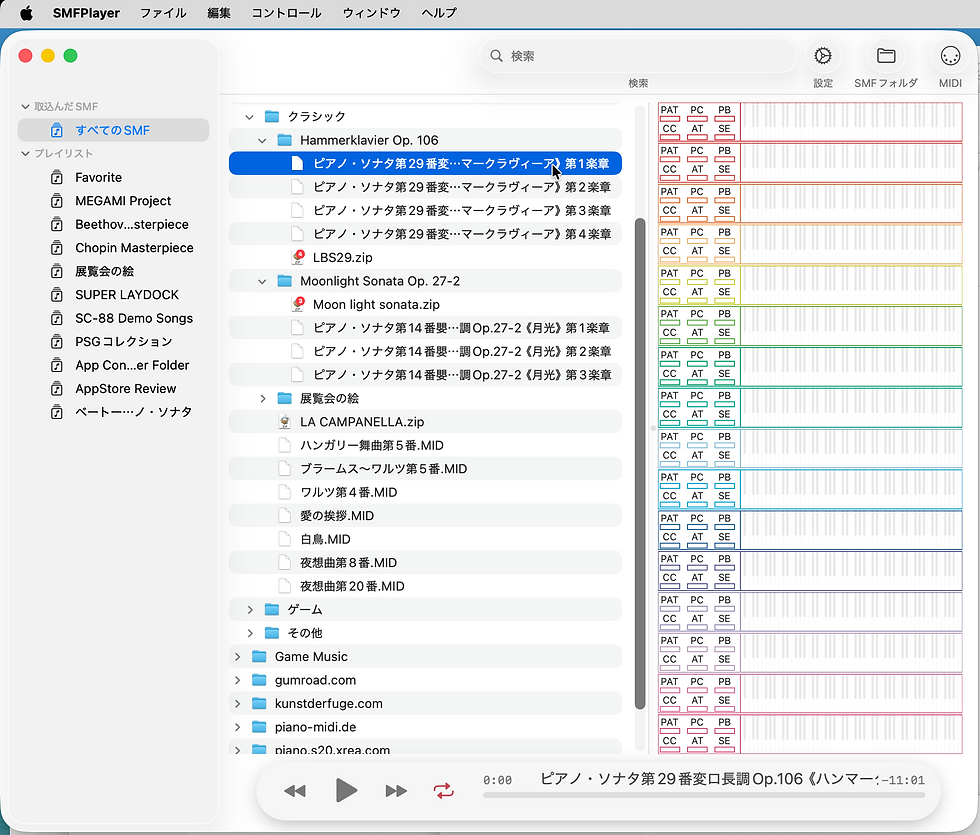Click the LBS29.zip archive icon
Image resolution: width=980 pixels, height=835 pixels.
pos(298,257)
